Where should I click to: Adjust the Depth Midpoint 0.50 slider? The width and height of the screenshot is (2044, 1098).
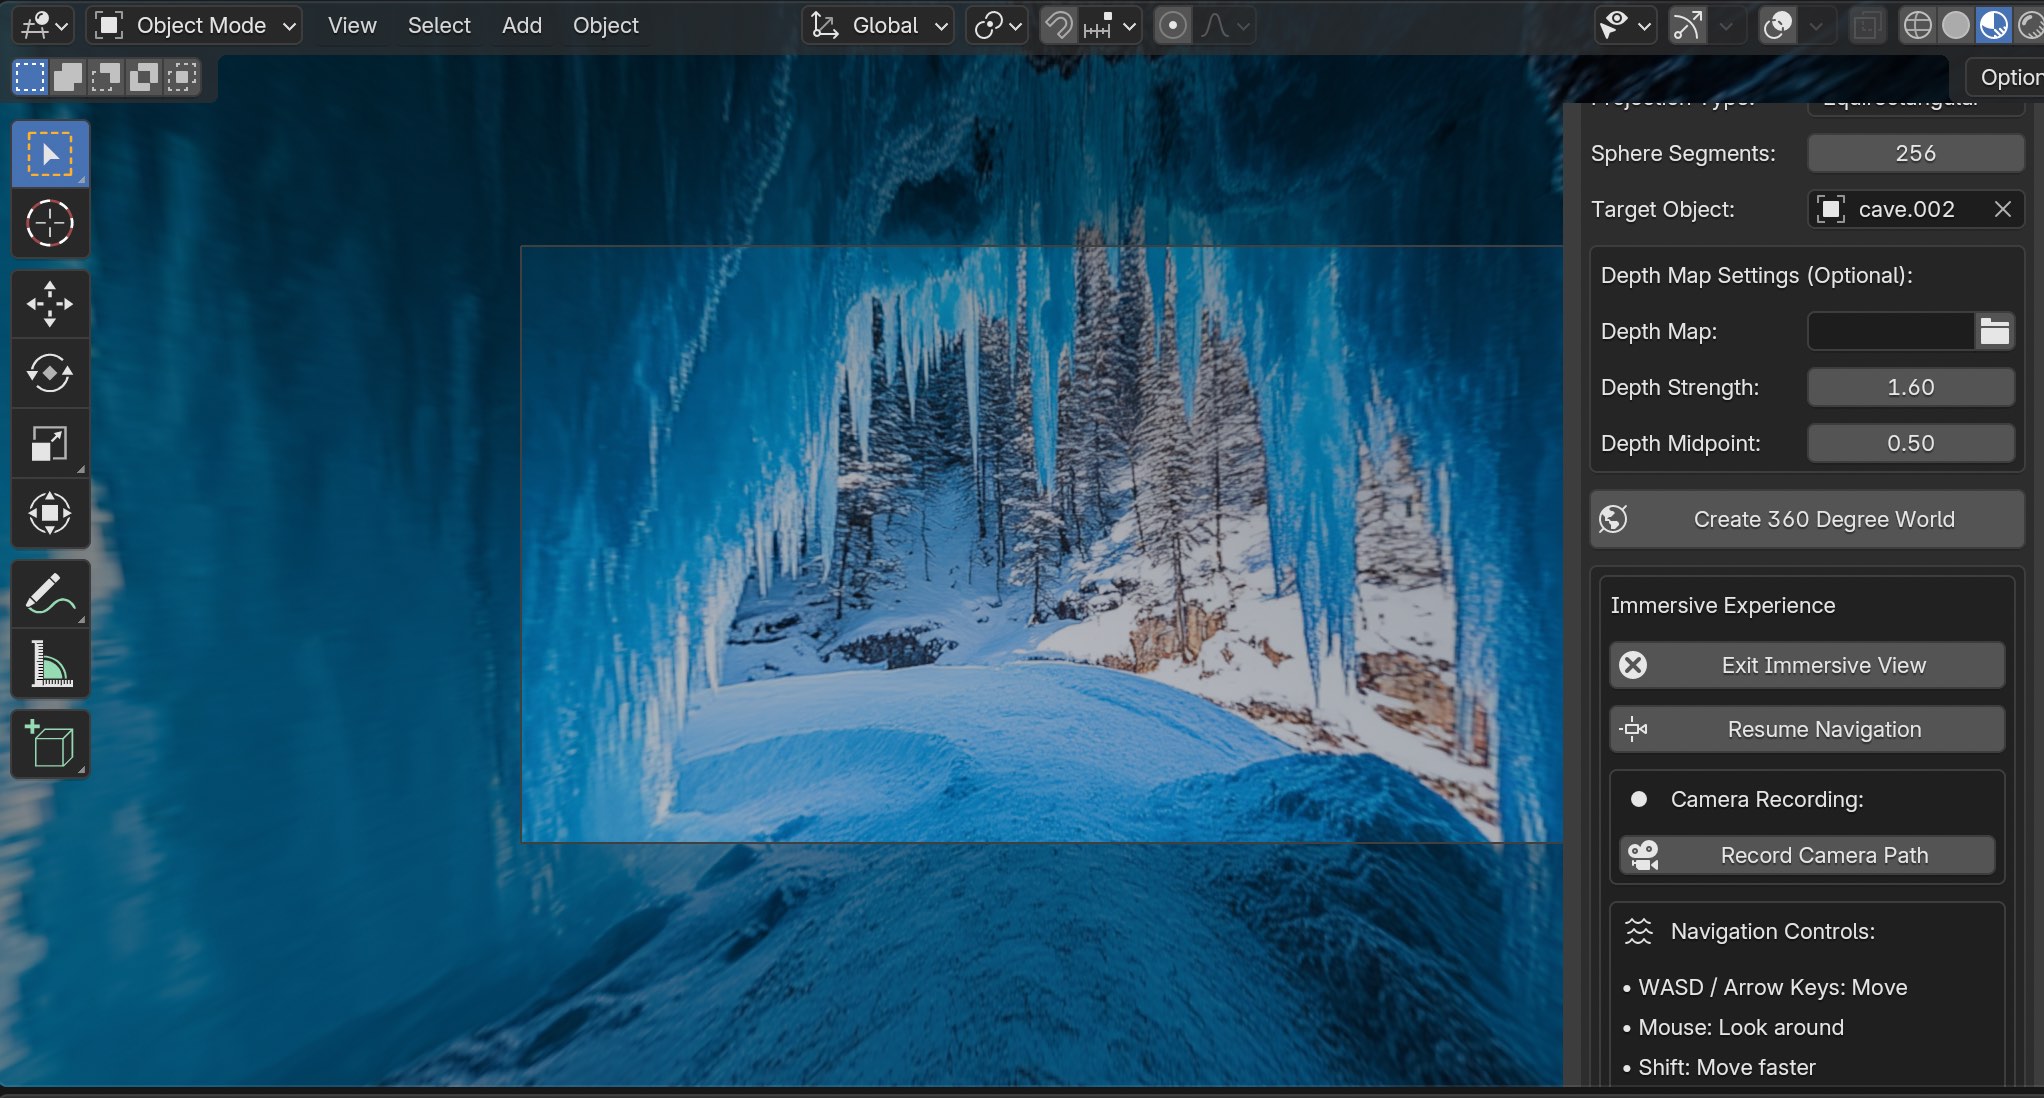(x=1911, y=443)
